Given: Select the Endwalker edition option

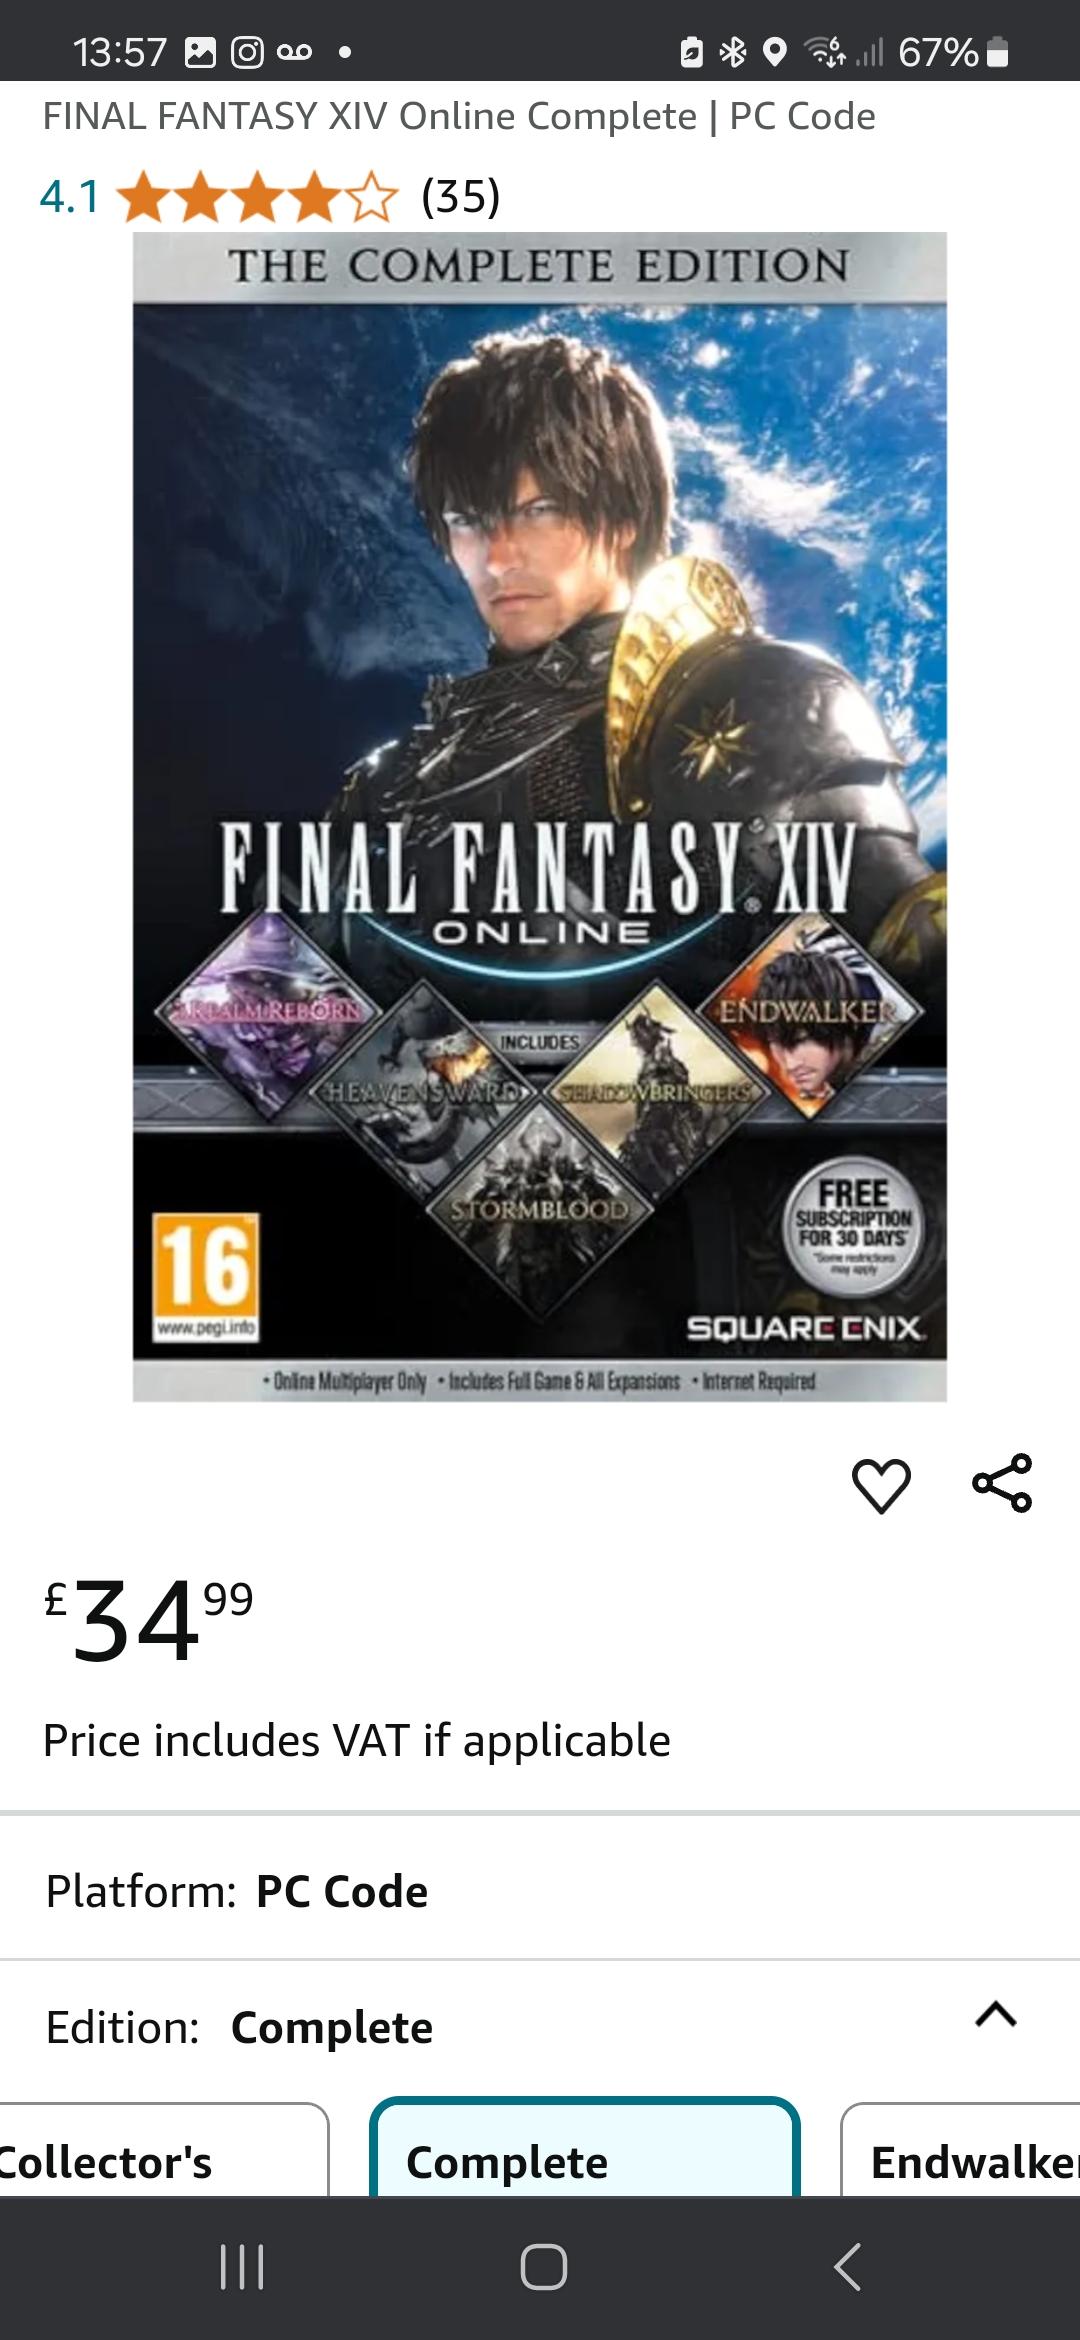Looking at the screenshot, I should pos(960,2150).
